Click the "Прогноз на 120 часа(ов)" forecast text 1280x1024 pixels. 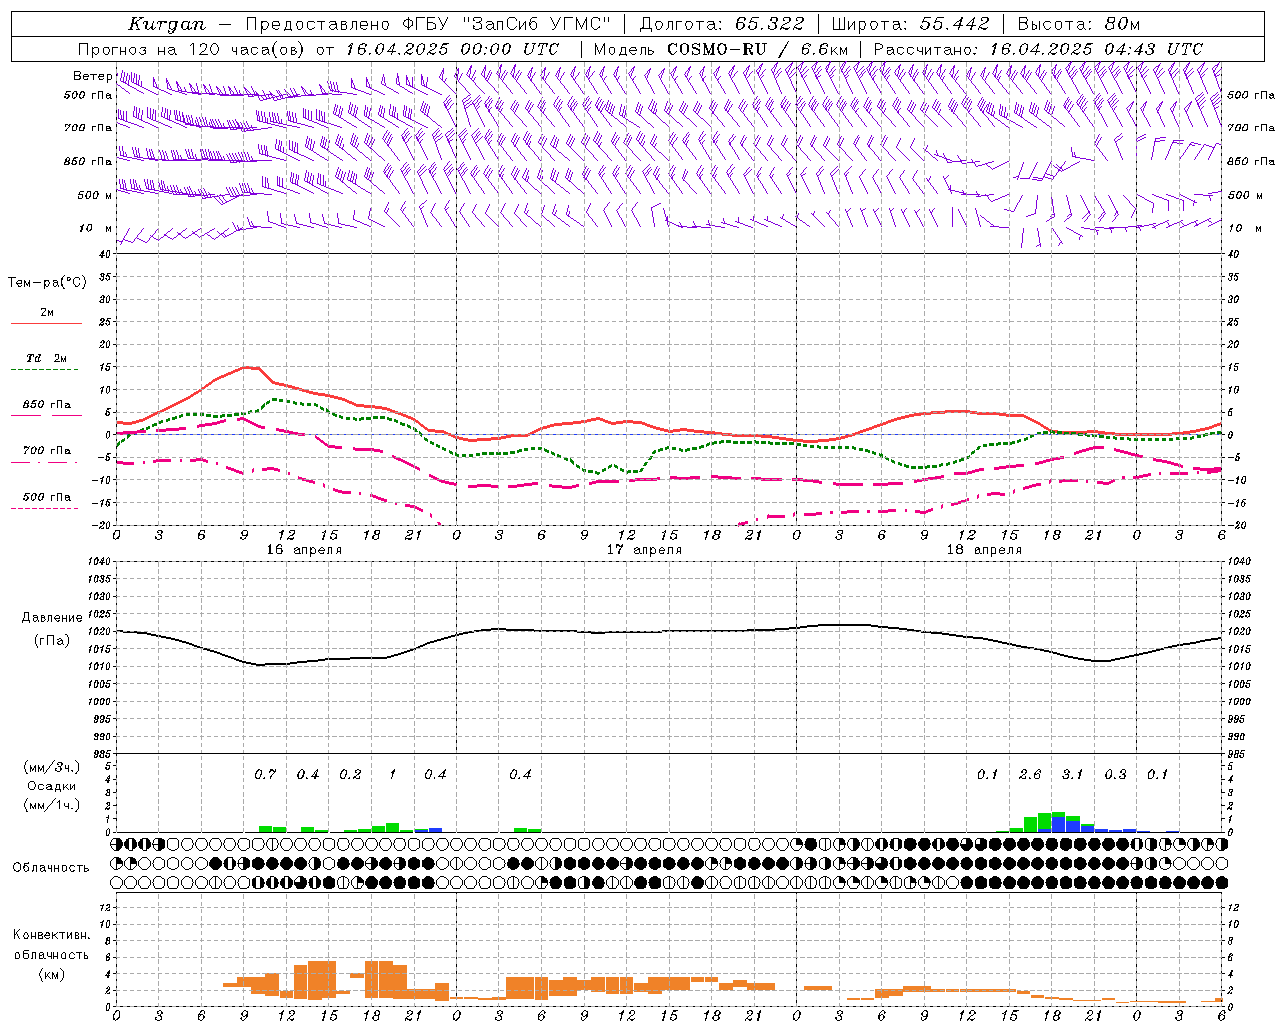click(192, 49)
